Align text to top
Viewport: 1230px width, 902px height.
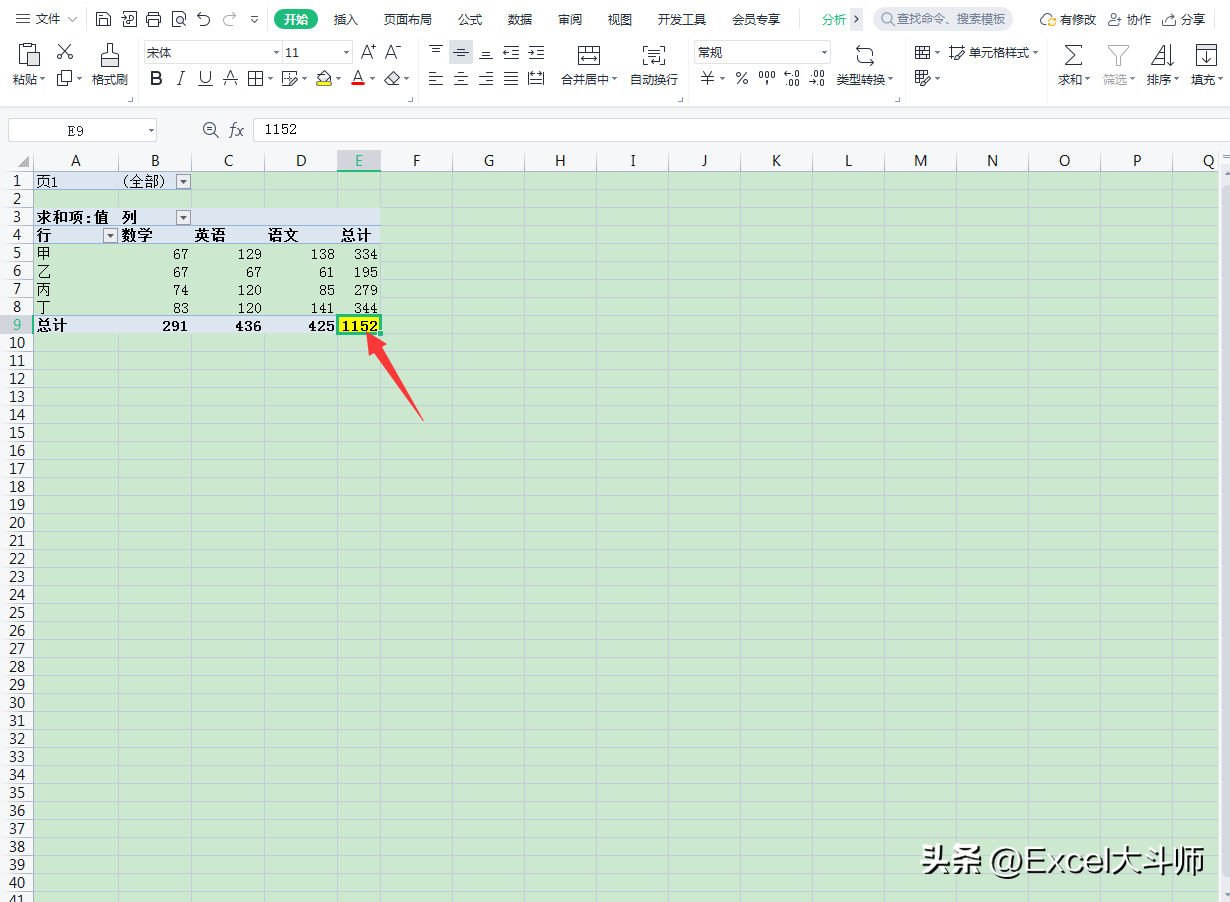pyautogui.click(x=436, y=52)
